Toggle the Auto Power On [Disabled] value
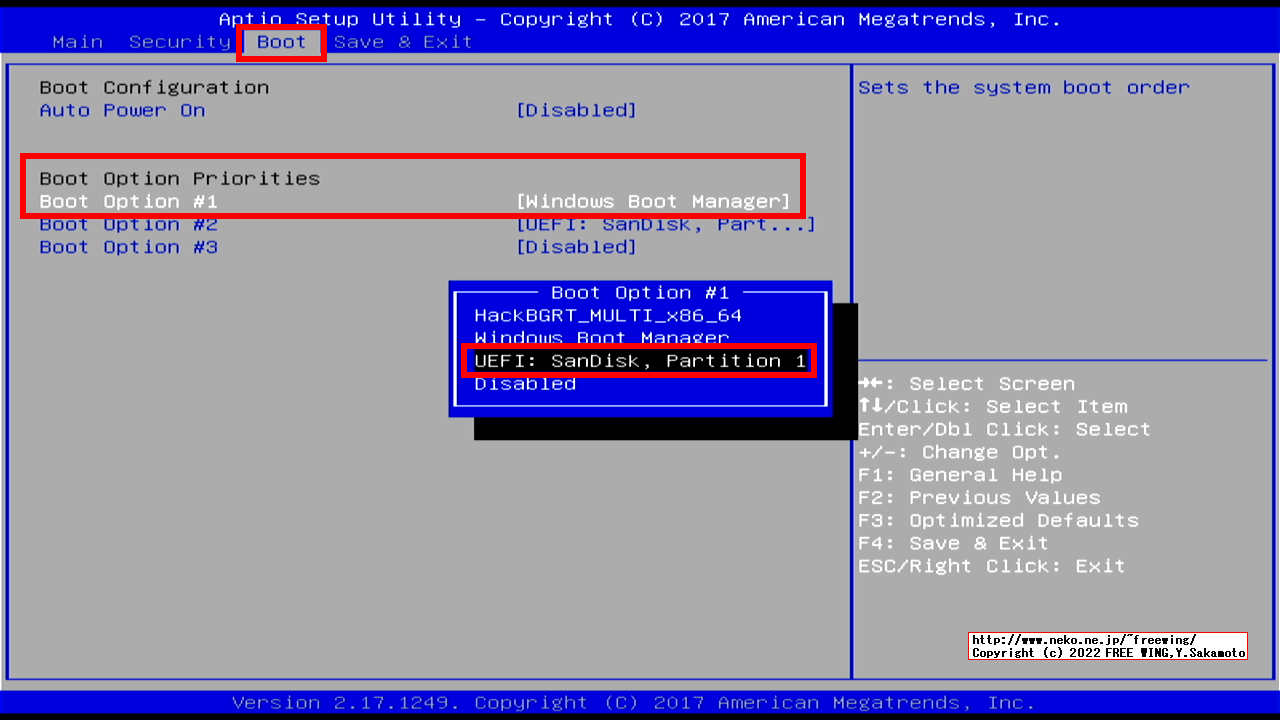The image size is (1280, 720). pos(576,110)
